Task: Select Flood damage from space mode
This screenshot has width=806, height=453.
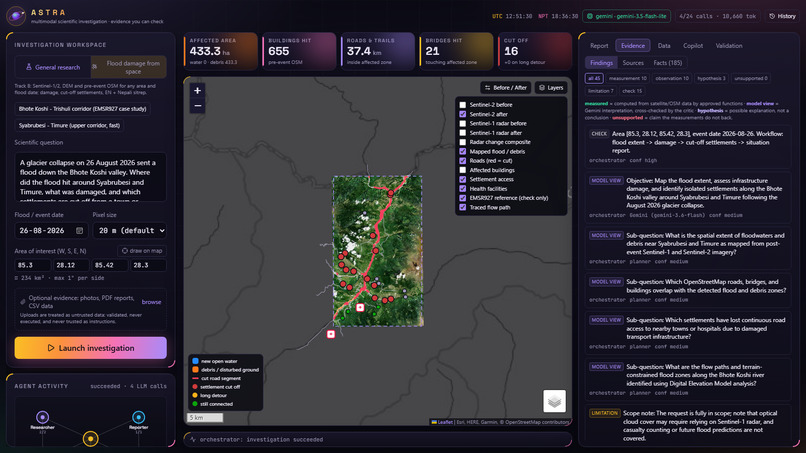Action: 129,67
